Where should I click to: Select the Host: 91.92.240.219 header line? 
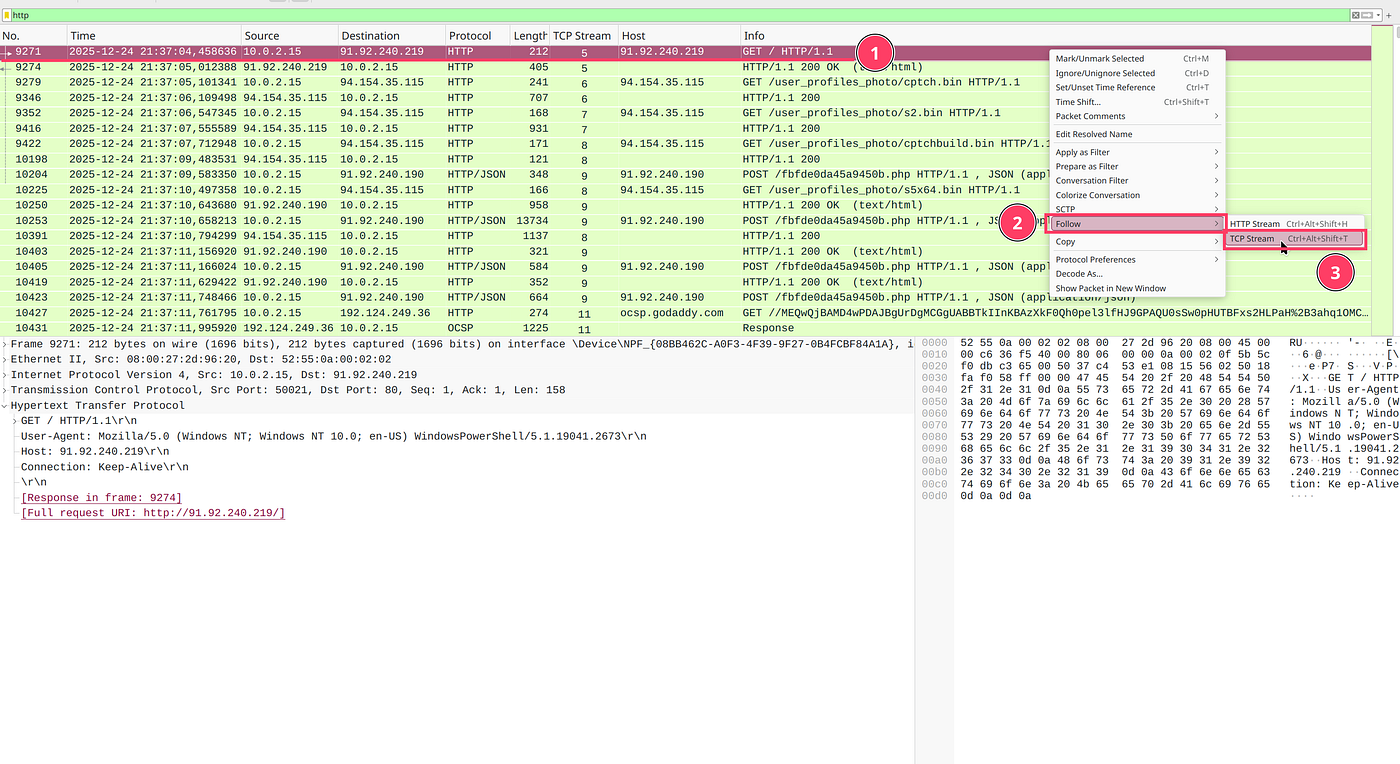tap(95, 451)
